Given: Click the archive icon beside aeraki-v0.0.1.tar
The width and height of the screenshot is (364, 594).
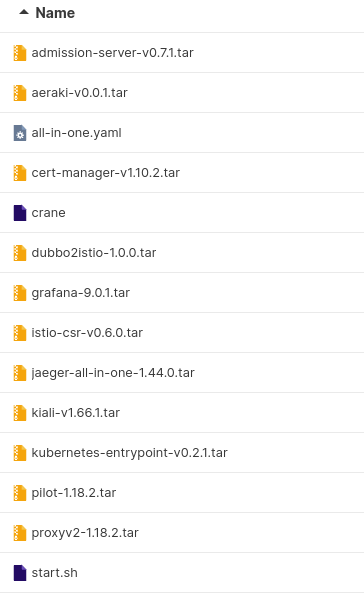Looking at the screenshot, I should pos(20,93).
